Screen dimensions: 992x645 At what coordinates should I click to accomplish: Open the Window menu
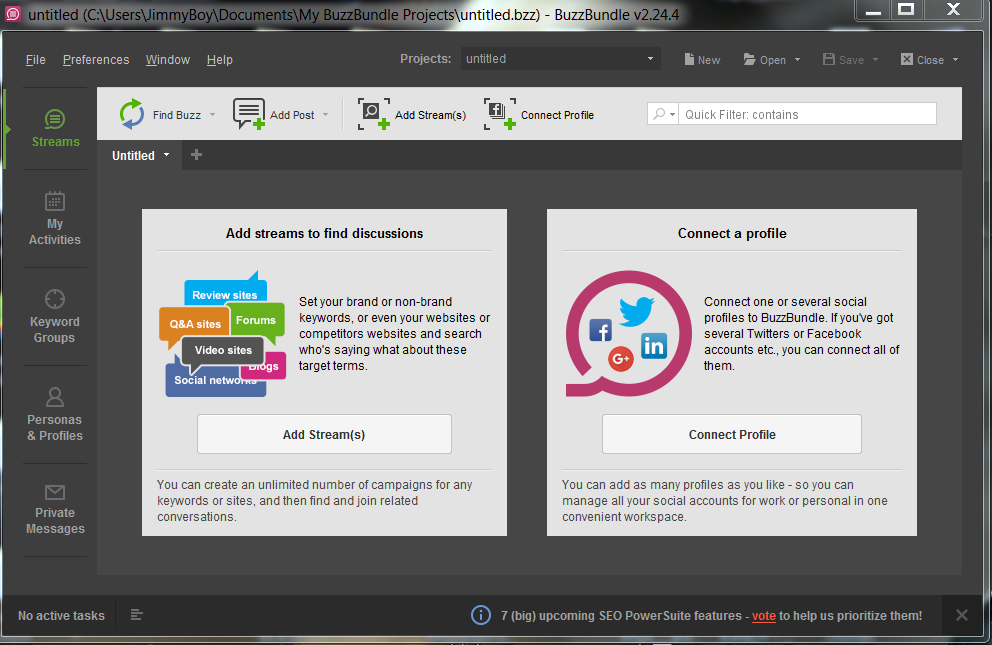pos(168,59)
